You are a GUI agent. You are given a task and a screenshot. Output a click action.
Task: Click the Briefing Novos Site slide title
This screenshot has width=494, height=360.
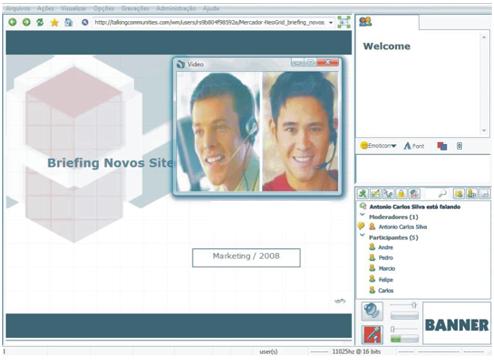[111, 163]
